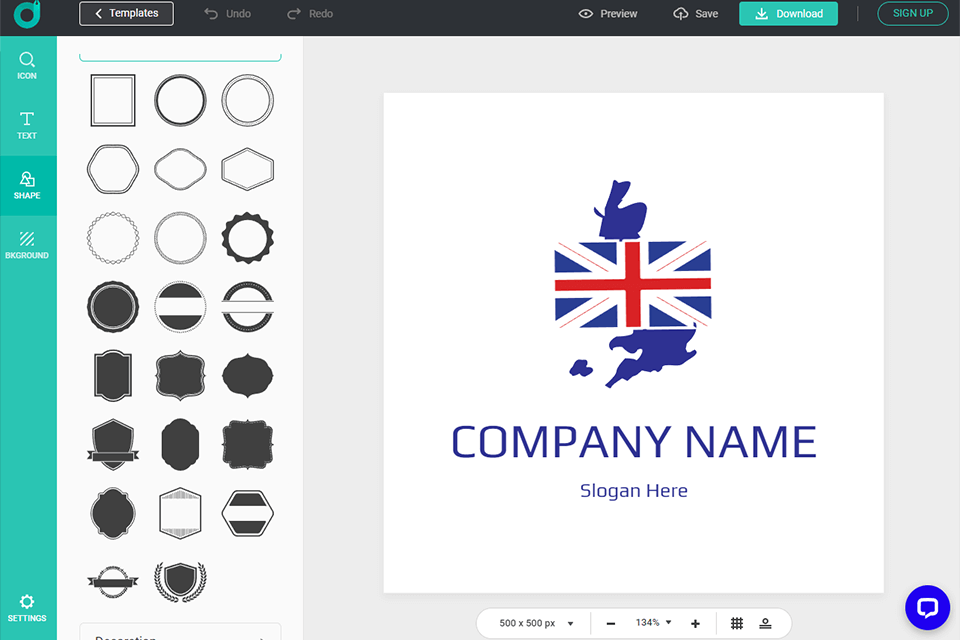Select the Slogan Here text
This screenshot has width=960, height=640.
point(634,491)
